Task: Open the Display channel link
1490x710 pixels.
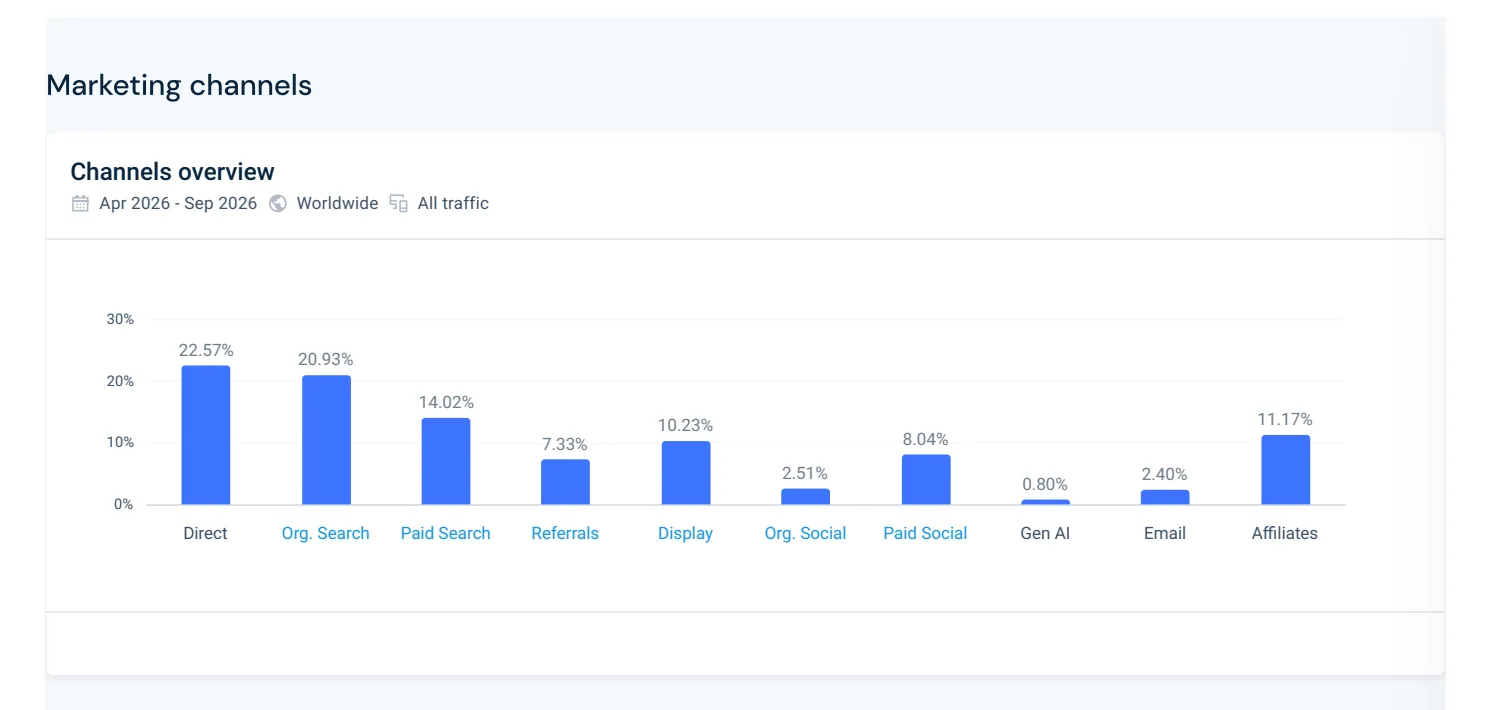Action: [686, 533]
